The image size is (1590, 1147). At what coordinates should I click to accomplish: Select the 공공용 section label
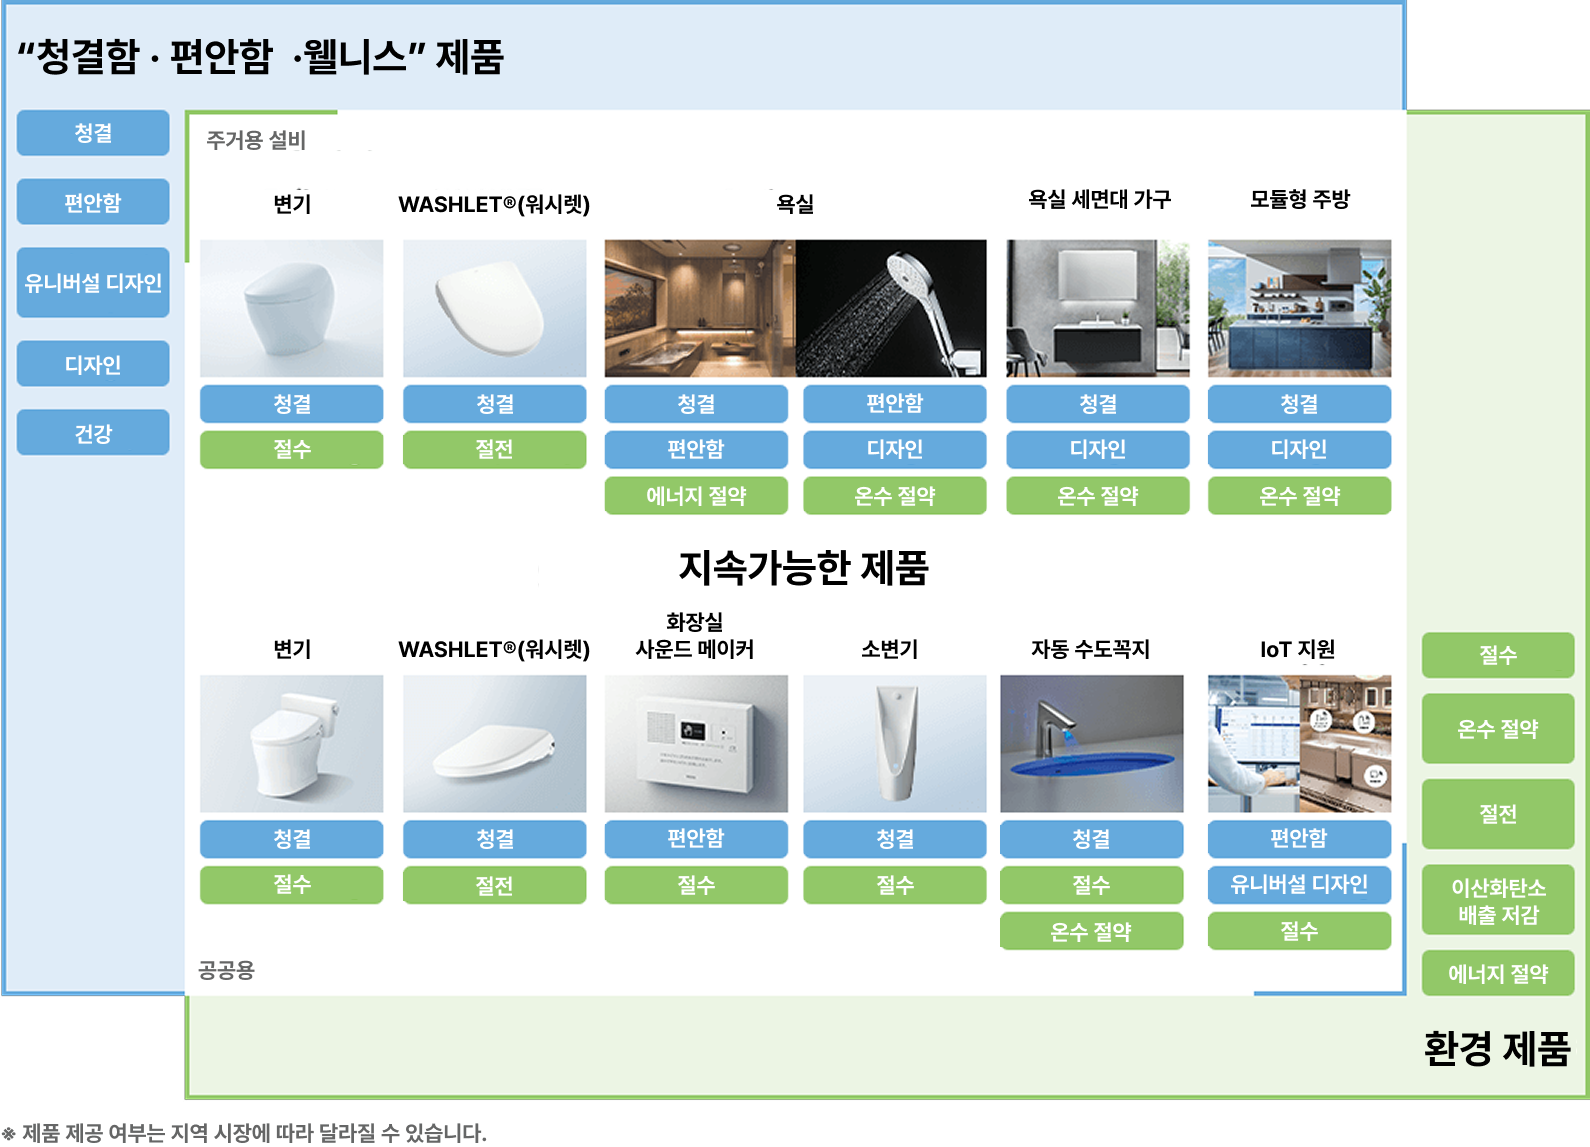(227, 970)
